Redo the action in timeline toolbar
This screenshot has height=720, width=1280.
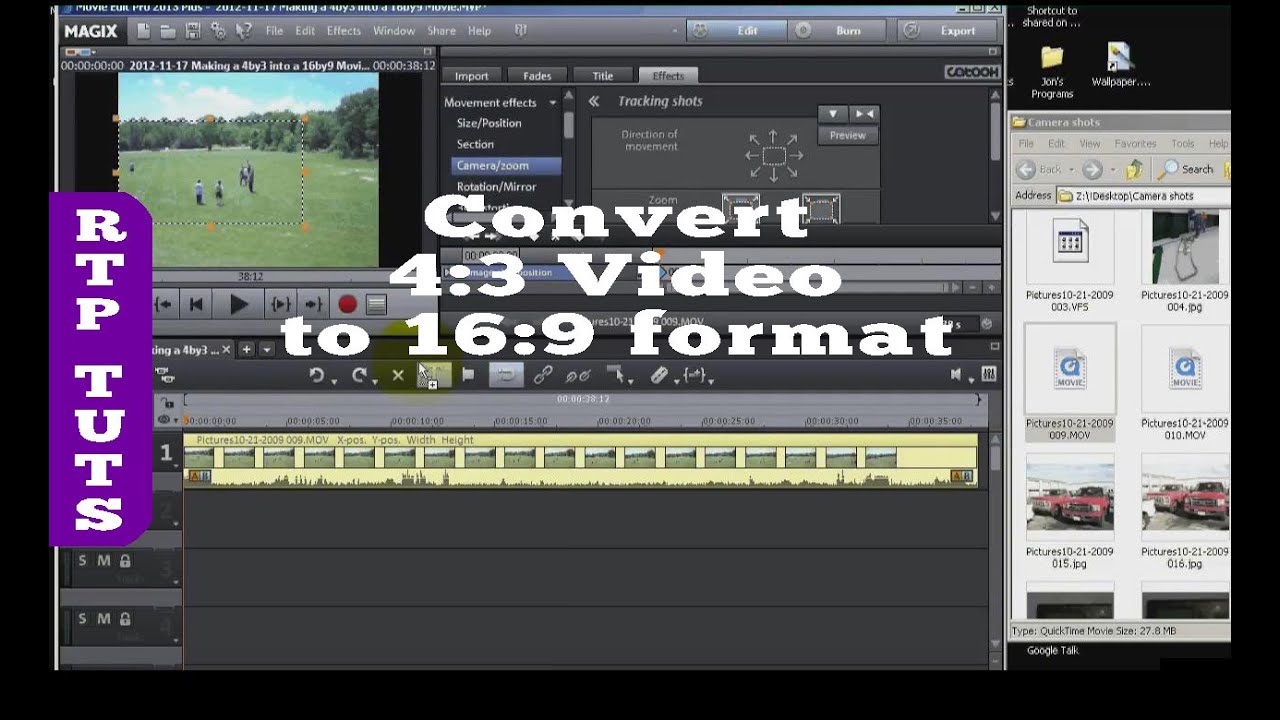(x=358, y=375)
